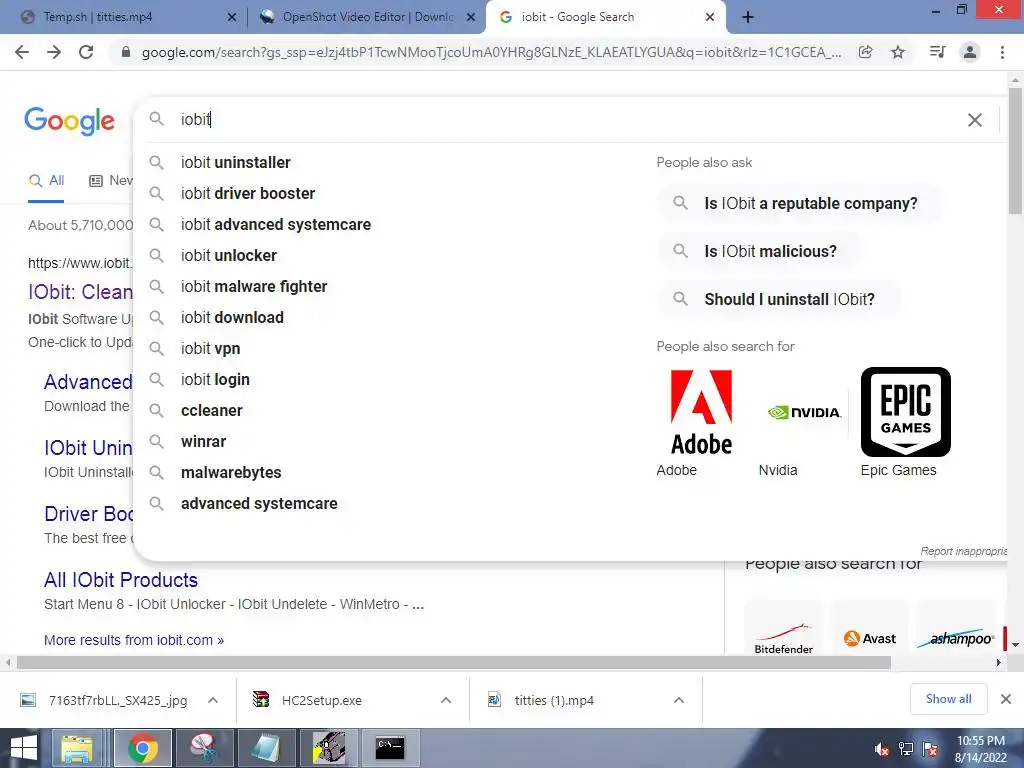This screenshot has width=1024, height=768.
Task: Expand options for 7163tf7rbLL._SX425_.jpg download
Action: tap(213, 700)
